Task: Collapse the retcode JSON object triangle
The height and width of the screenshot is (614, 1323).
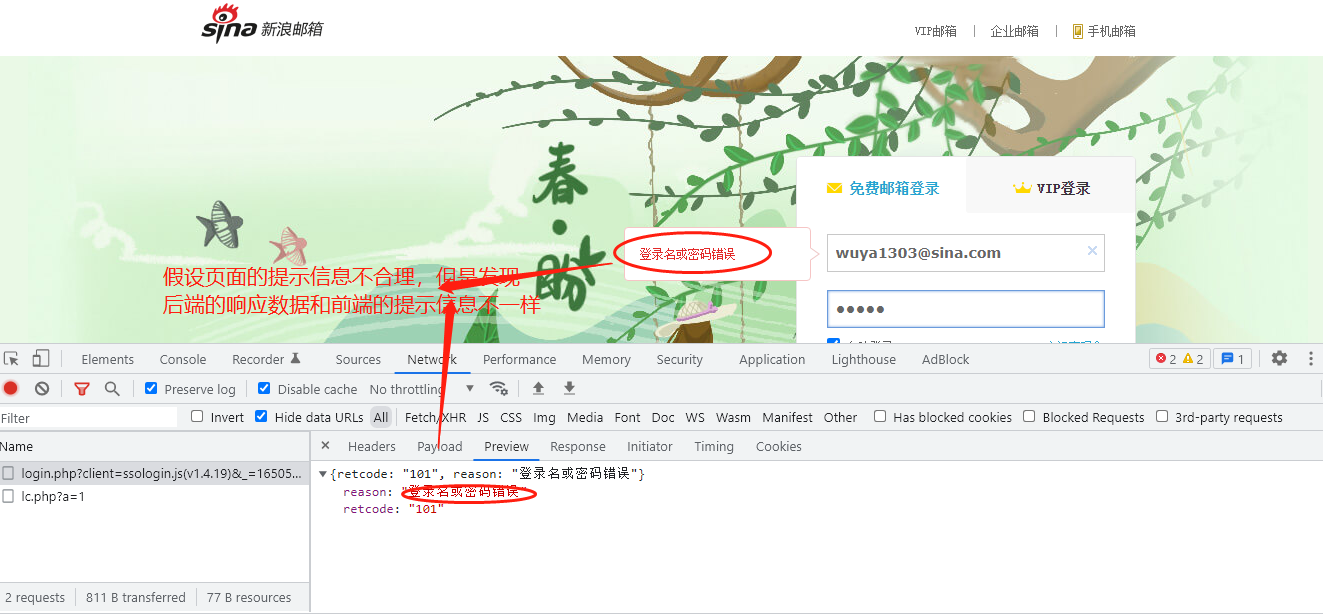Action: click(323, 474)
